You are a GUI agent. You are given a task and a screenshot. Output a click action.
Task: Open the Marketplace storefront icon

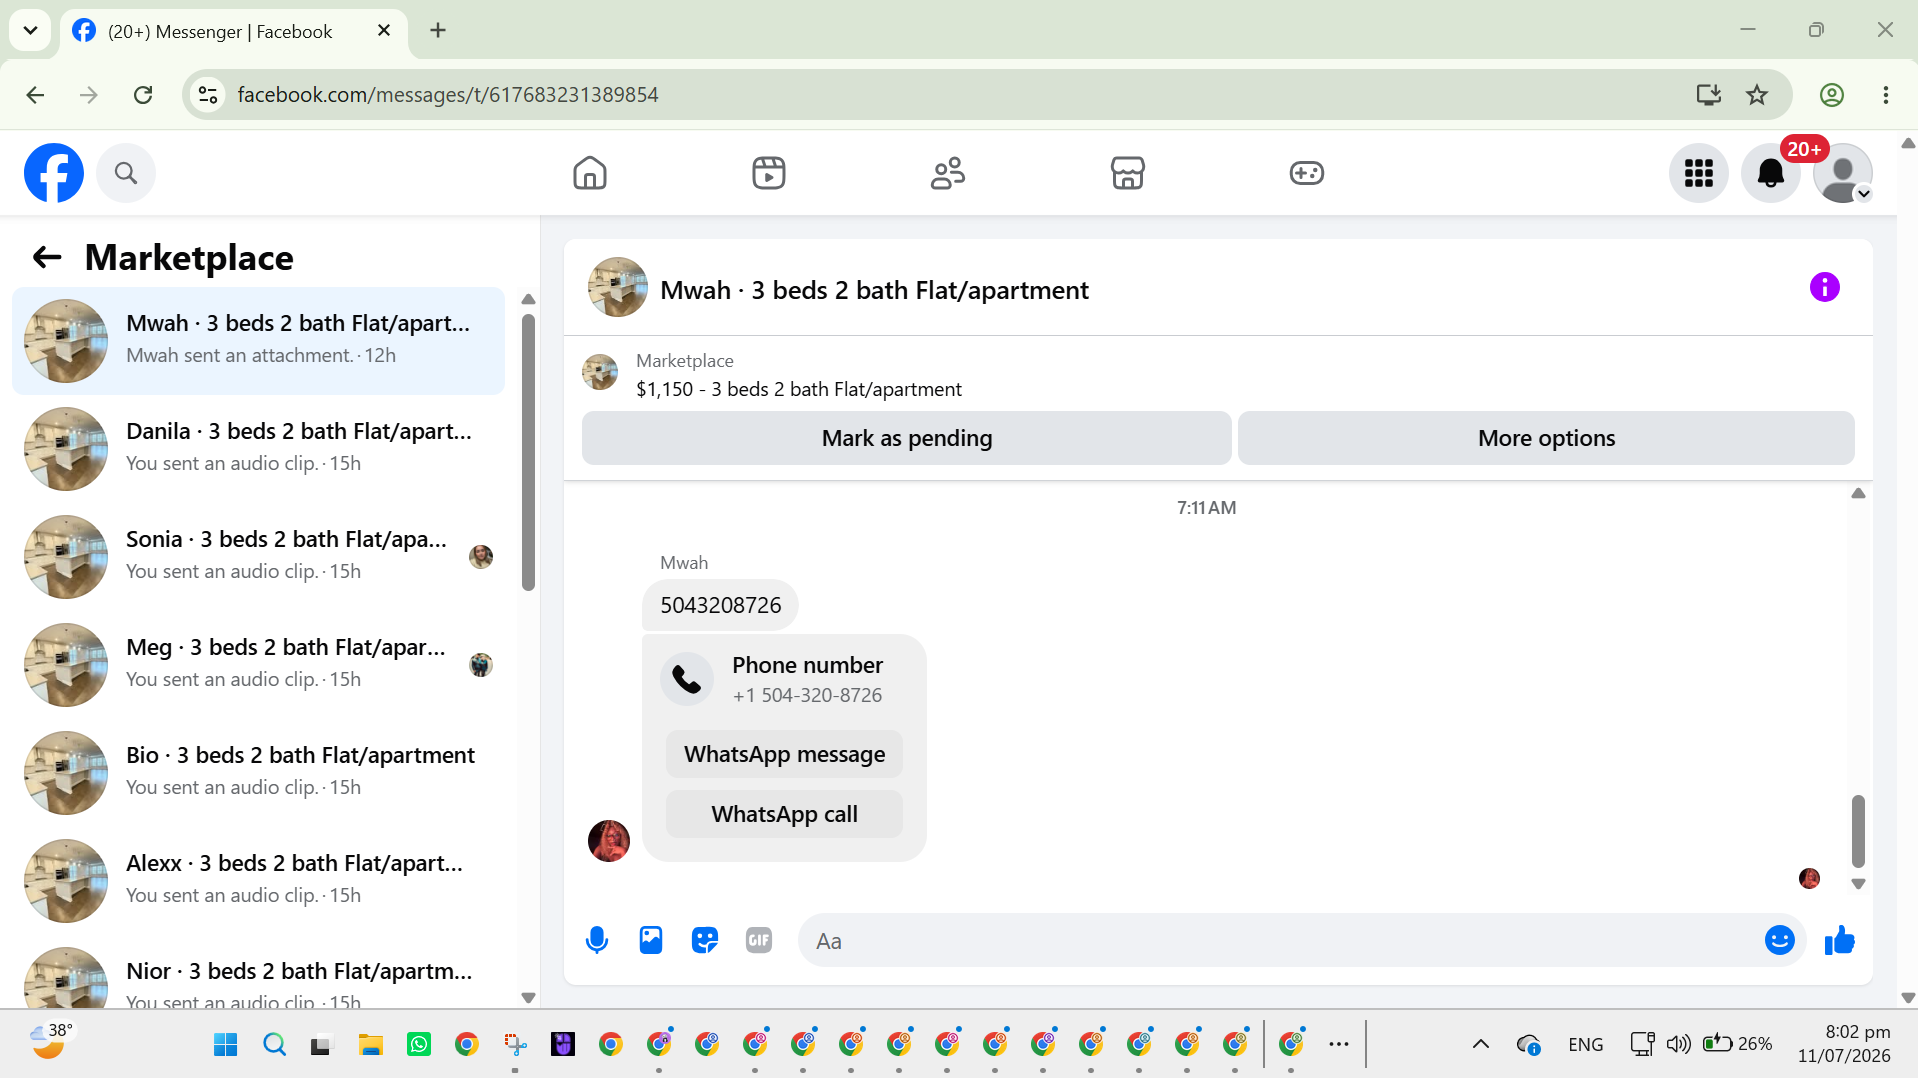coord(1127,173)
